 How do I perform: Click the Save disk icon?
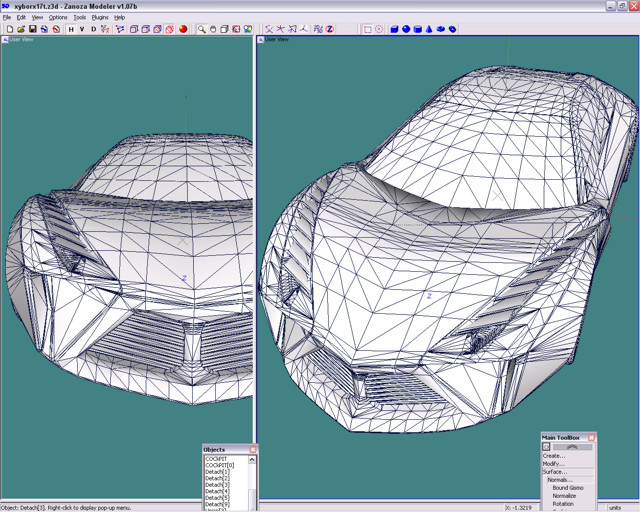click(x=32, y=29)
